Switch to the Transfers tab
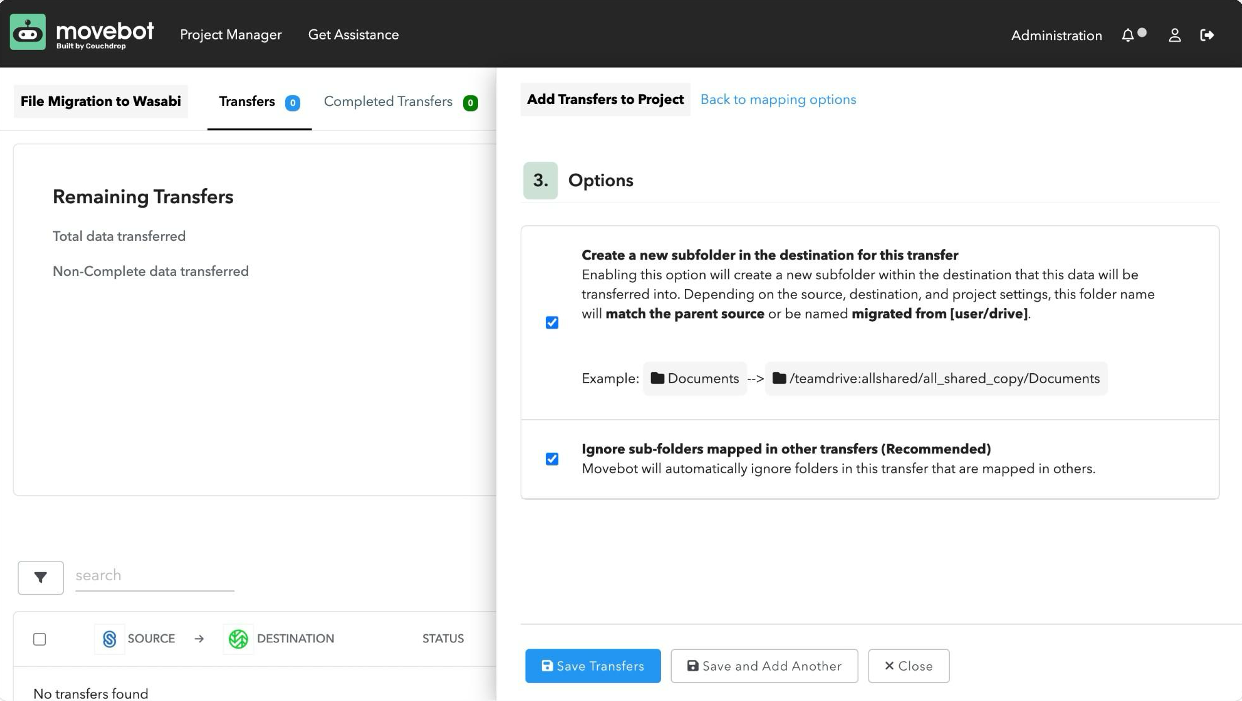This screenshot has width=1242, height=701. [x=259, y=102]
